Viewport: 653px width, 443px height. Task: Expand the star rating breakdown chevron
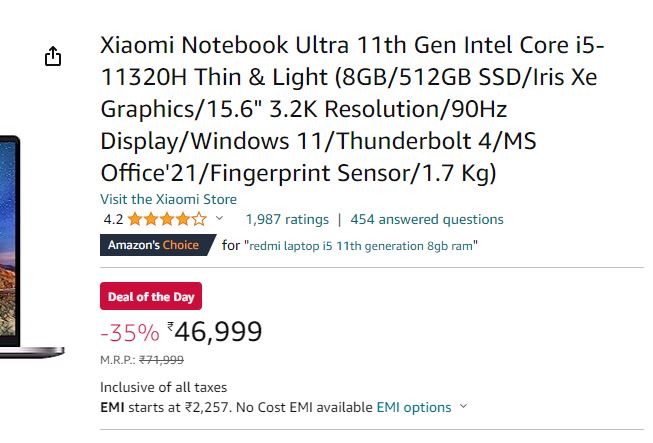coord(219,218)
